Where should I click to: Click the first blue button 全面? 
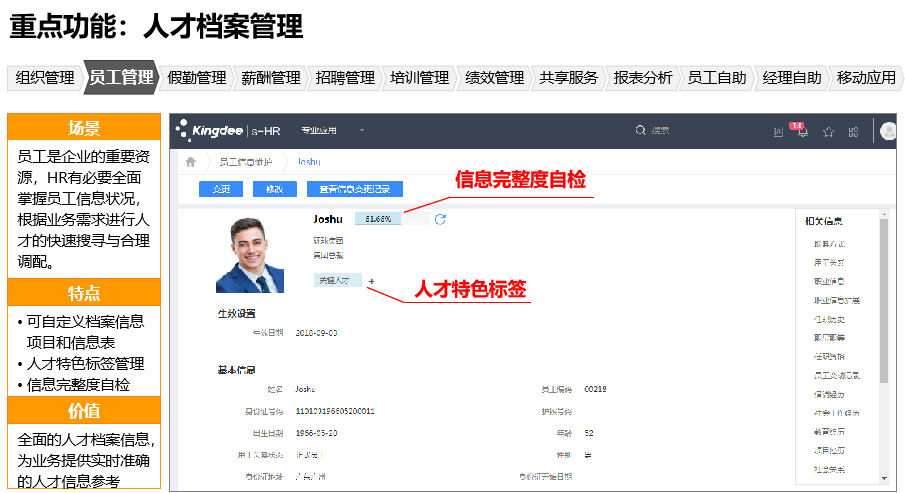point(220,189)
